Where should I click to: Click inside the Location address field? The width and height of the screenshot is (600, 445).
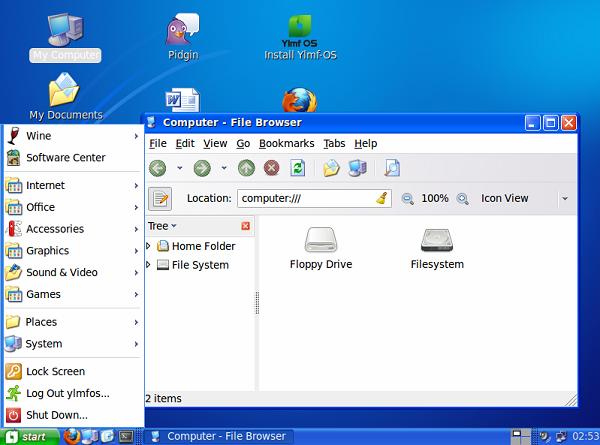305,198
